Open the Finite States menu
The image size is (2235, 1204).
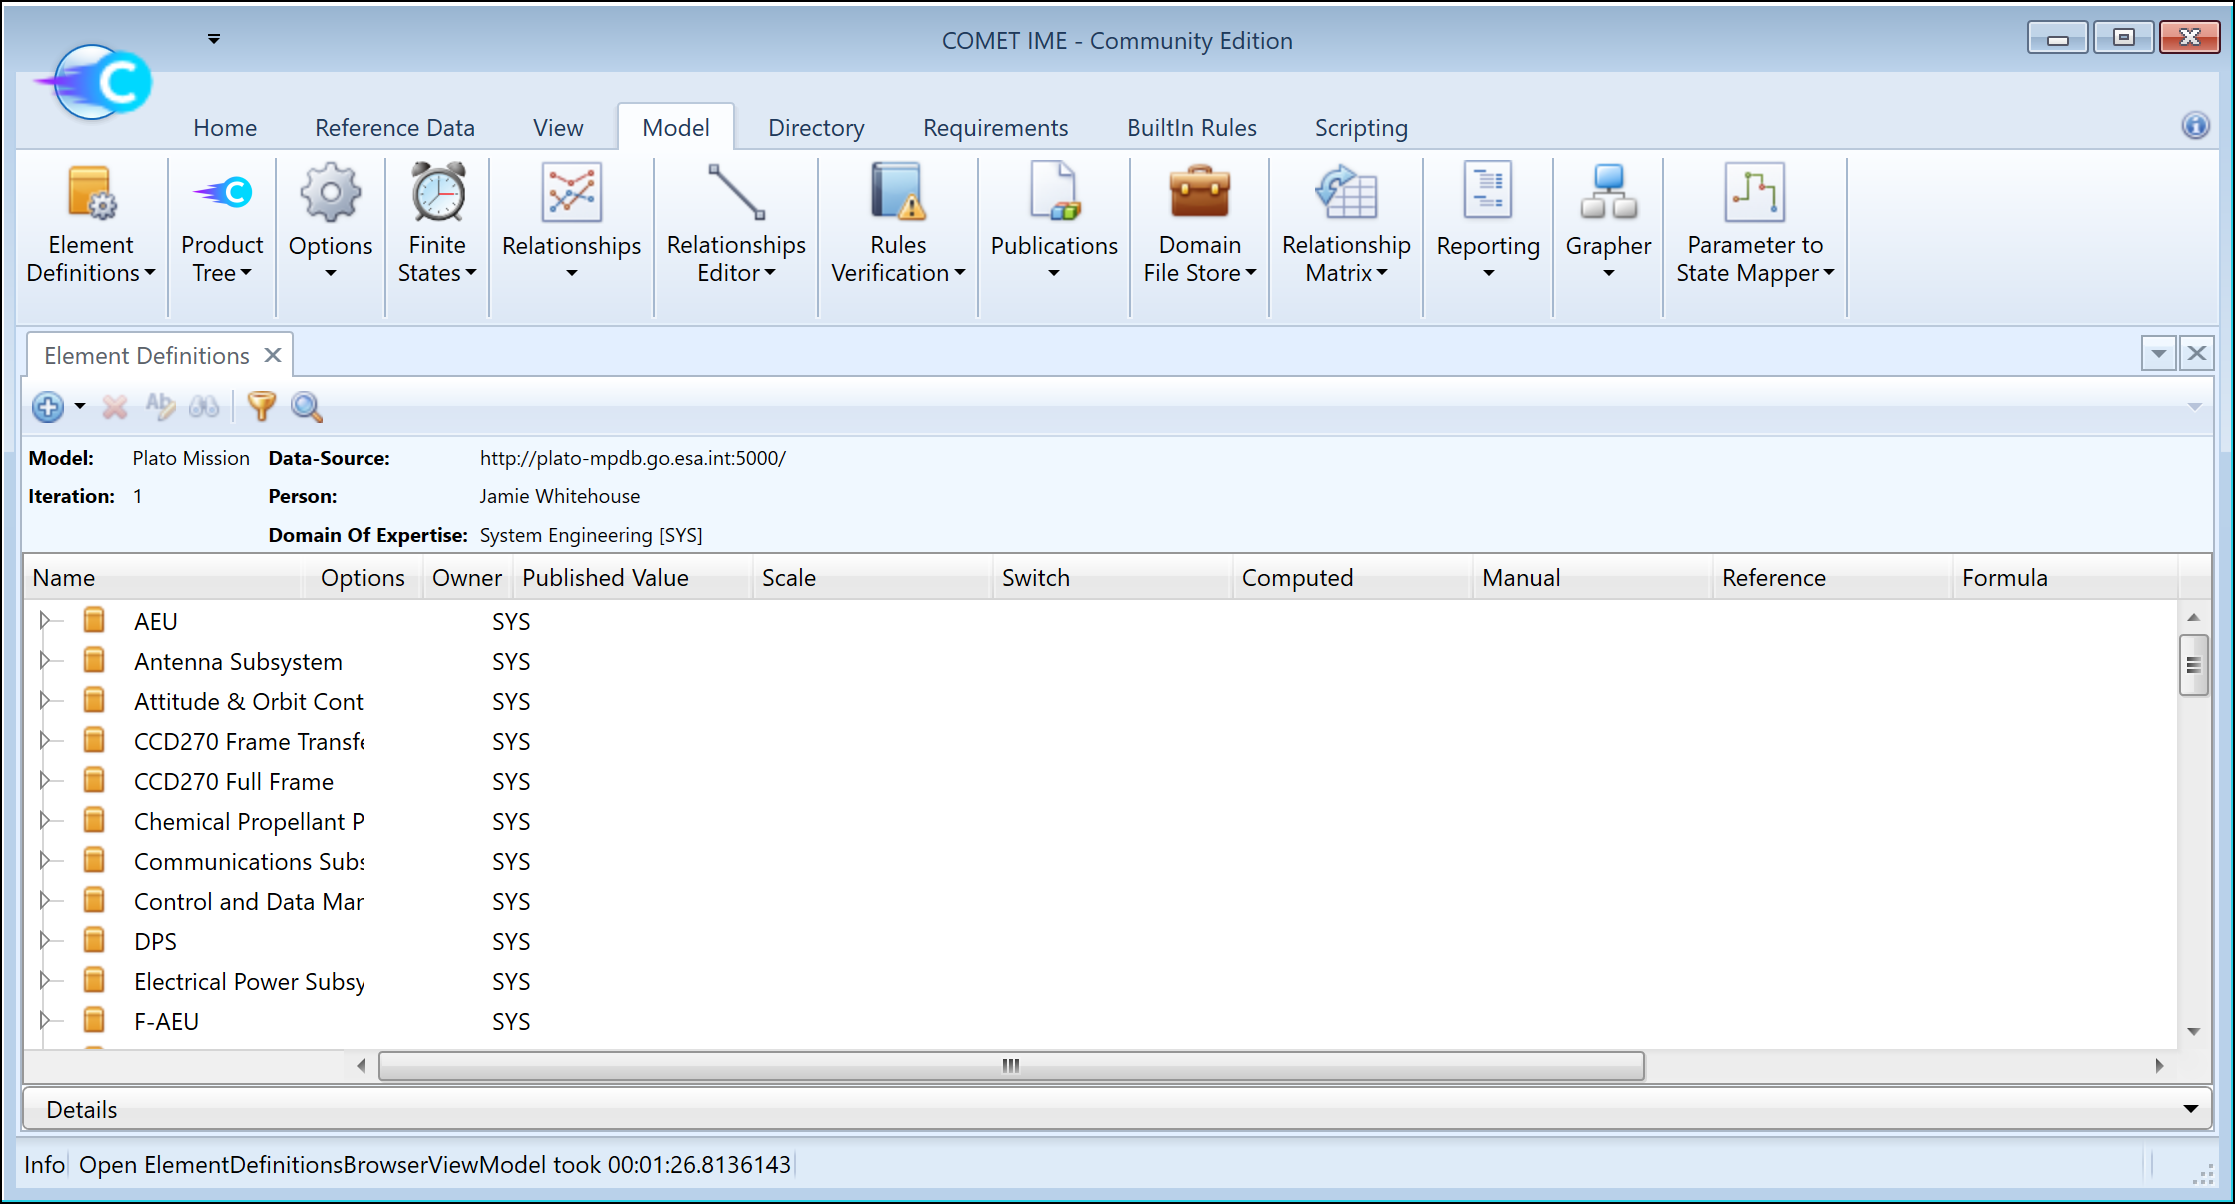436,230
